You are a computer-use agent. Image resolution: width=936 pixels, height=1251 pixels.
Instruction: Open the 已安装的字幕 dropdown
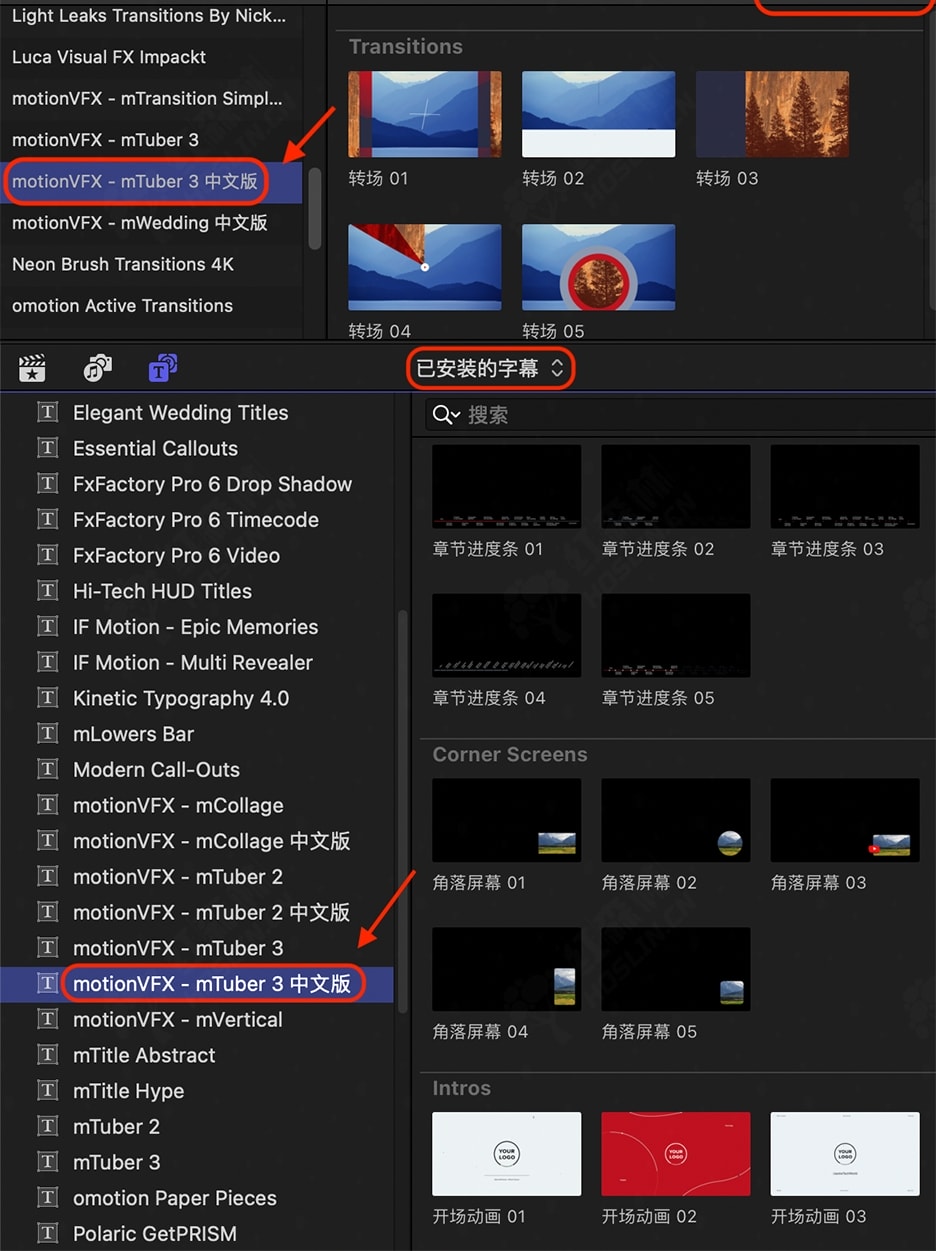click(490, 369)
